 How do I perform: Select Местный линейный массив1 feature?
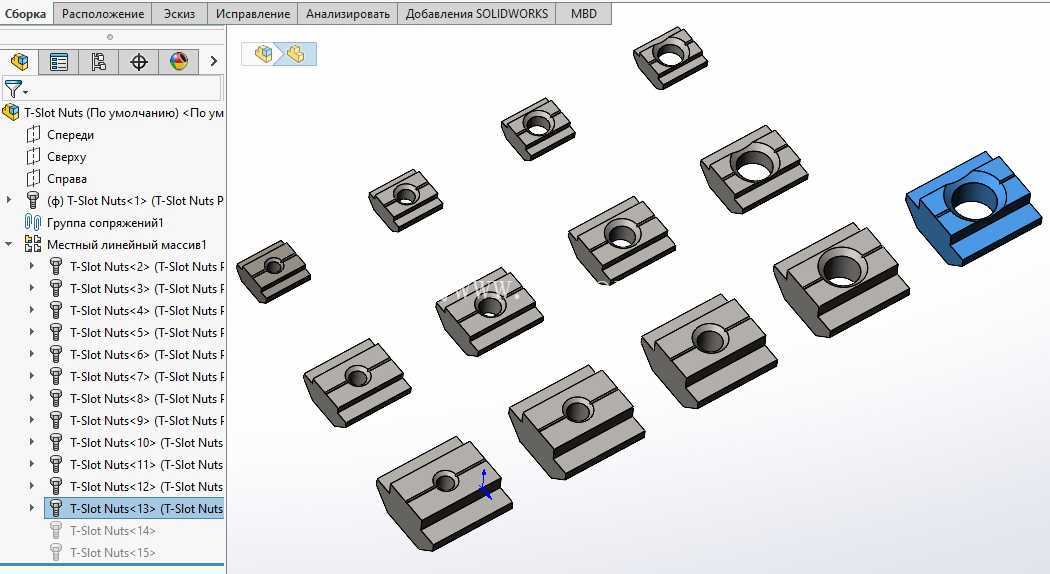pyautogui.click(x=127, y=244)
